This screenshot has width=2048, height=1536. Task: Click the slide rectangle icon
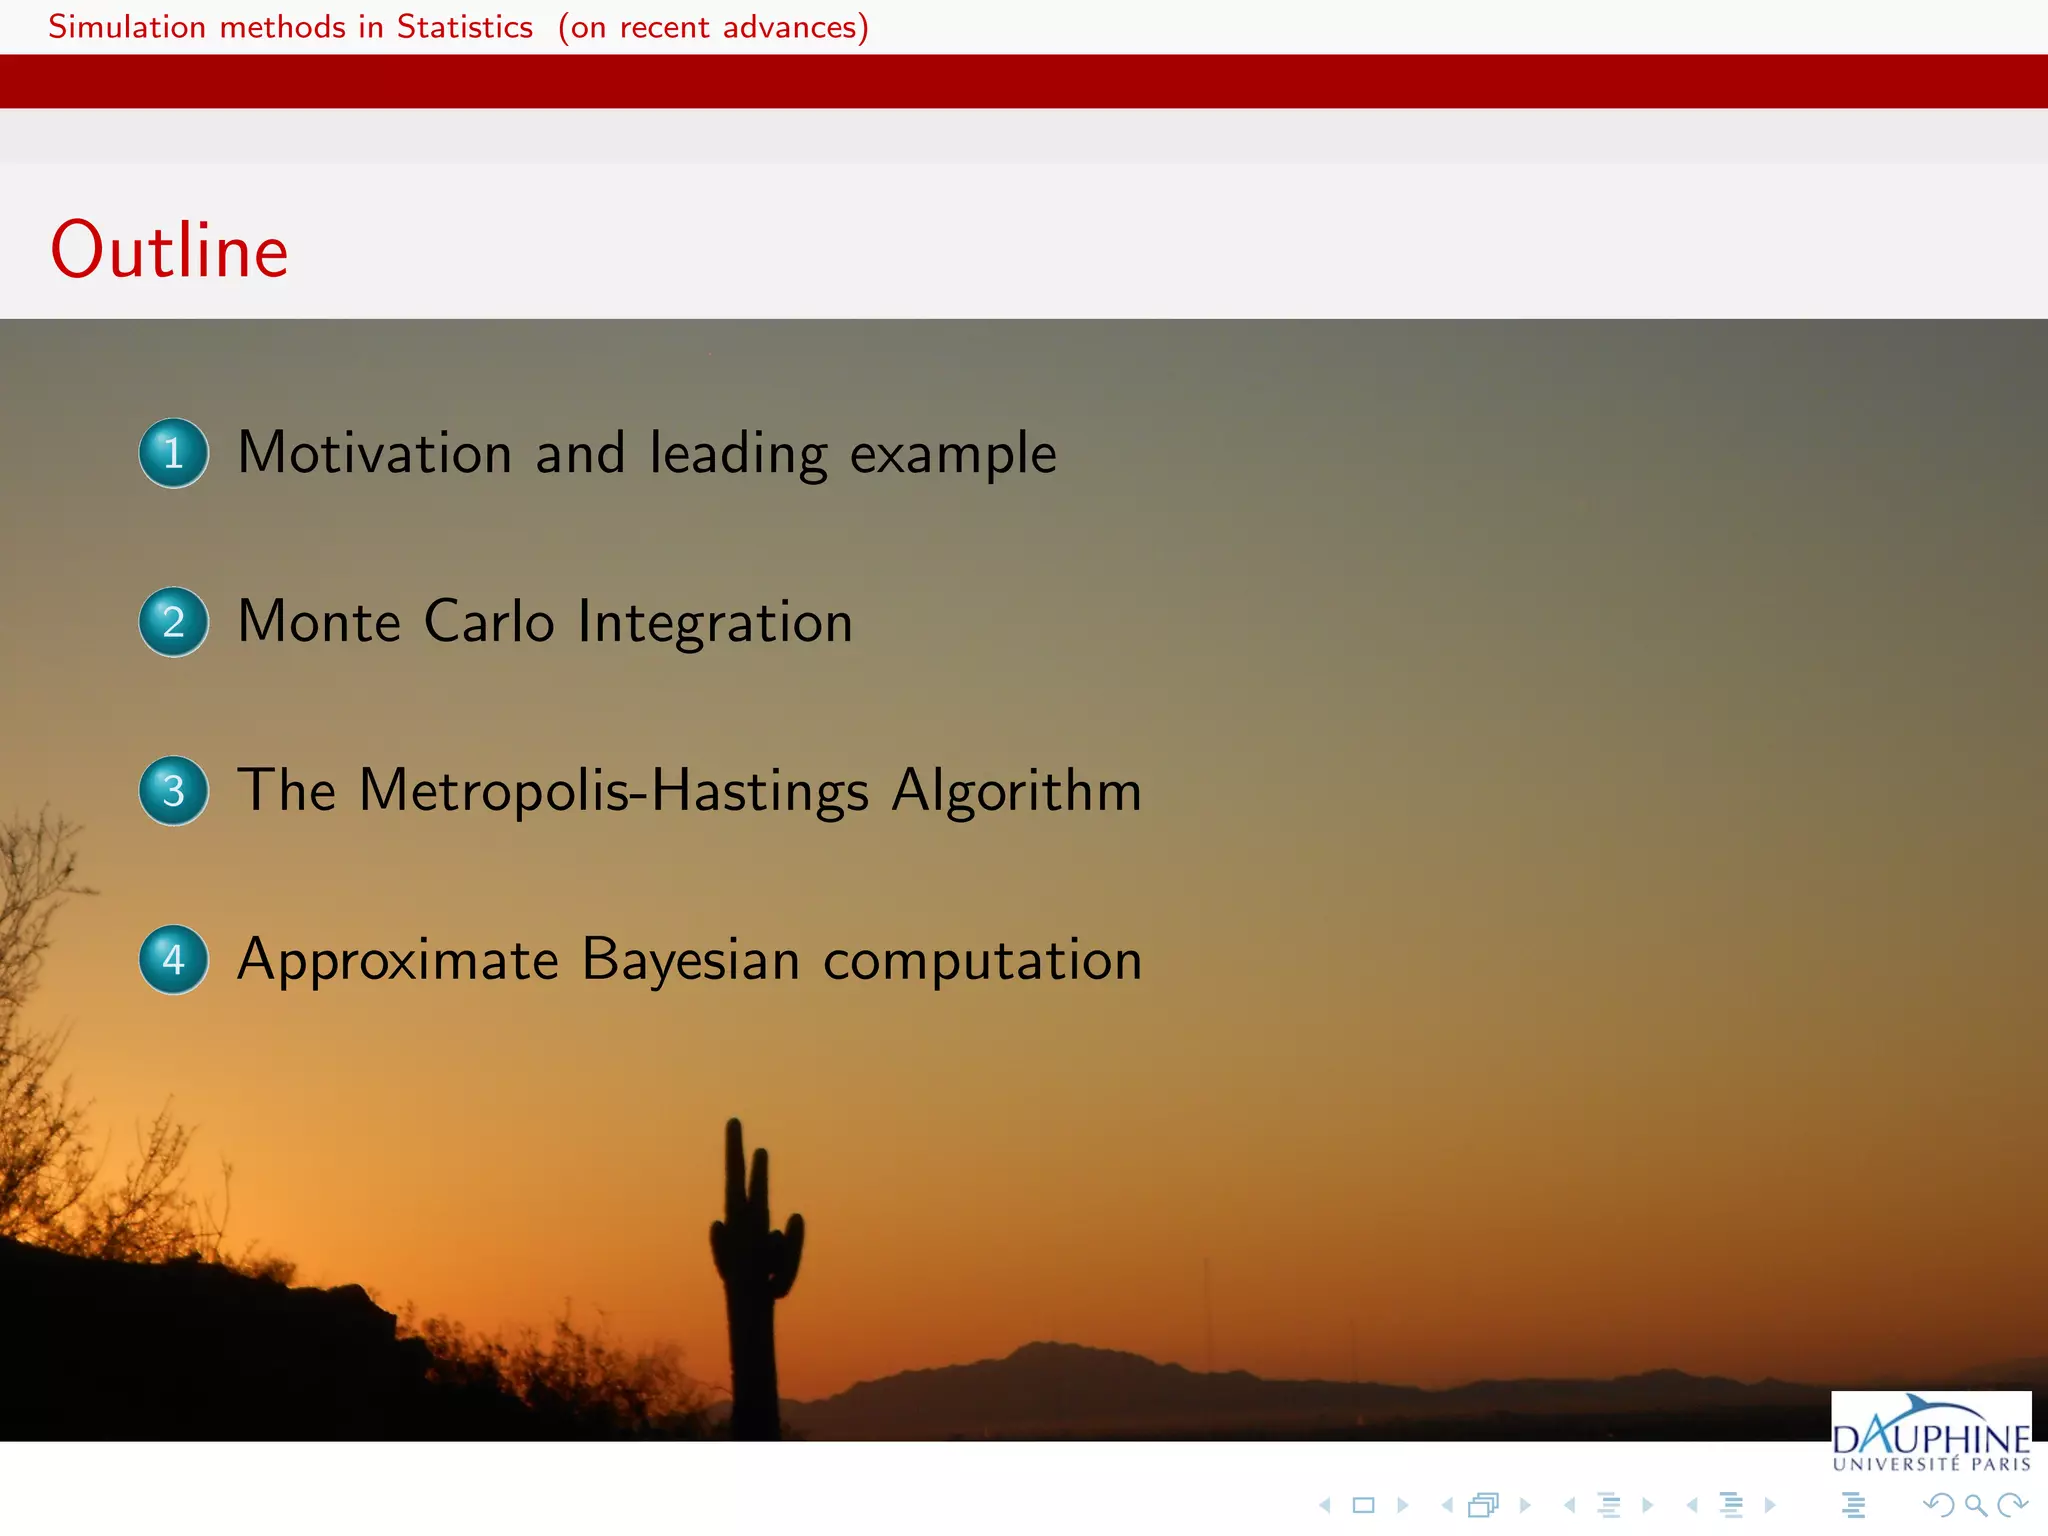[1363, 1505]
